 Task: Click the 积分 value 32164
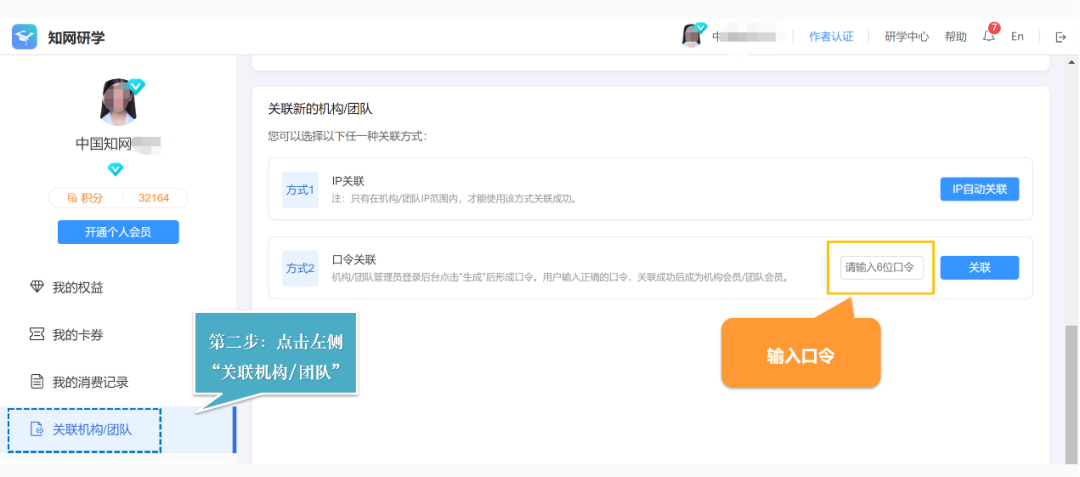154,198
